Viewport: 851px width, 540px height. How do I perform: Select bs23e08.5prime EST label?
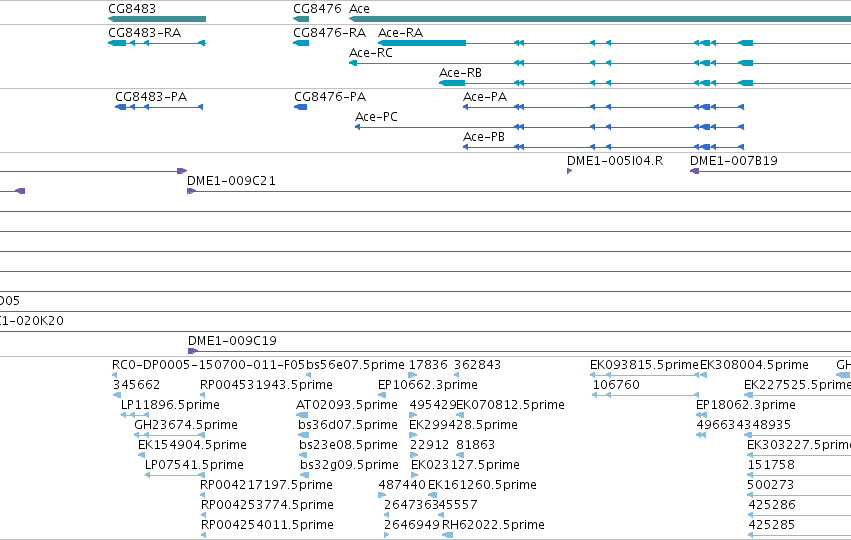pos(348,445)
